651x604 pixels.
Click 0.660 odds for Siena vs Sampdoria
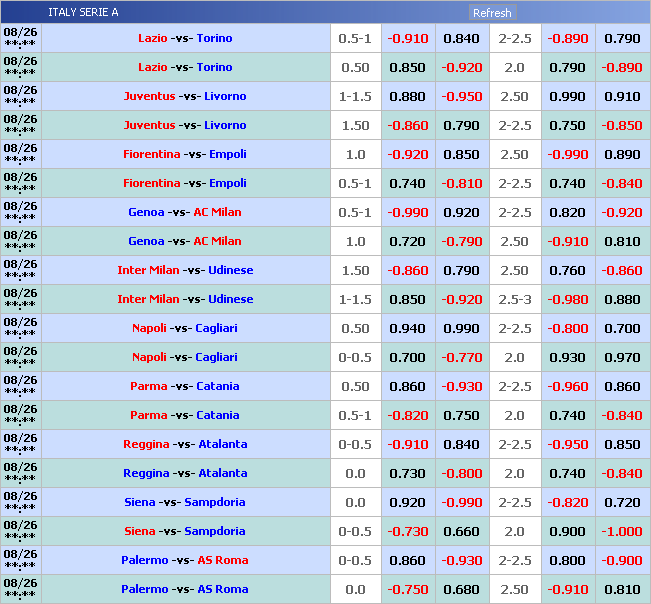pos(461,532)
